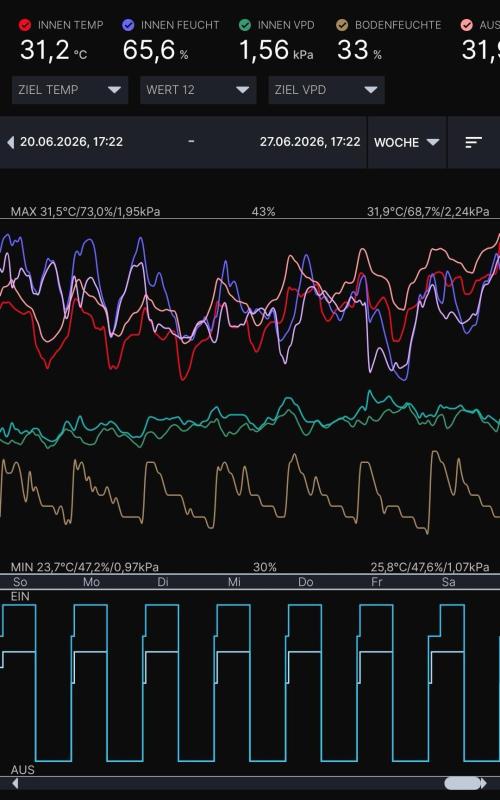Expand the WOCHE time range selector
This screenshot has width=500, height=800.
(x=407, y=142)
